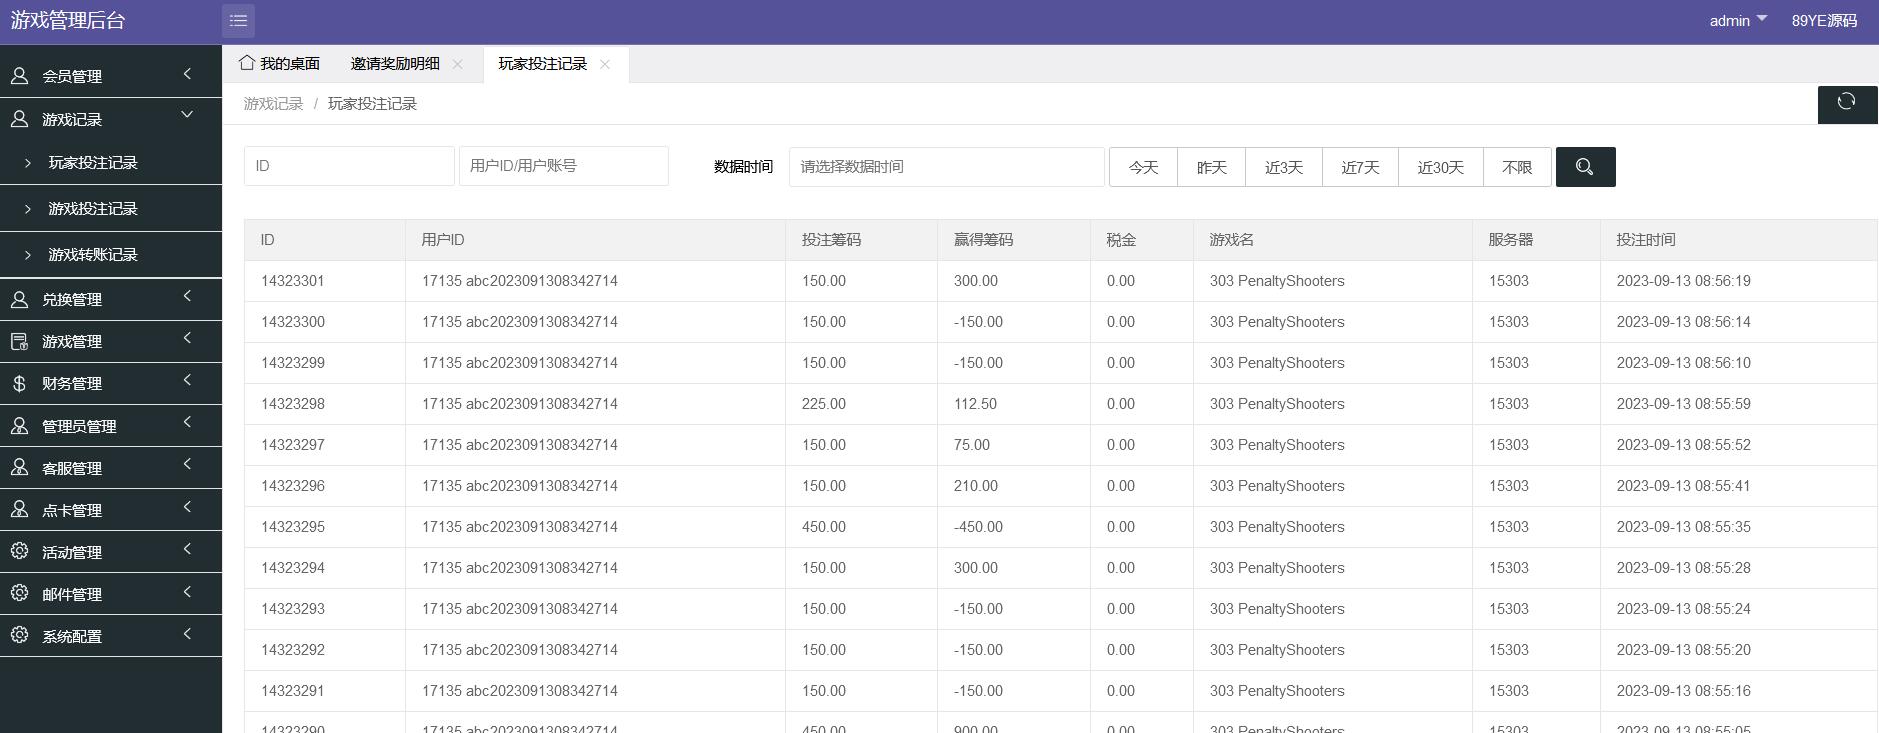
Task: Filter records by 近7天
Action: (x=1360, y=167)
